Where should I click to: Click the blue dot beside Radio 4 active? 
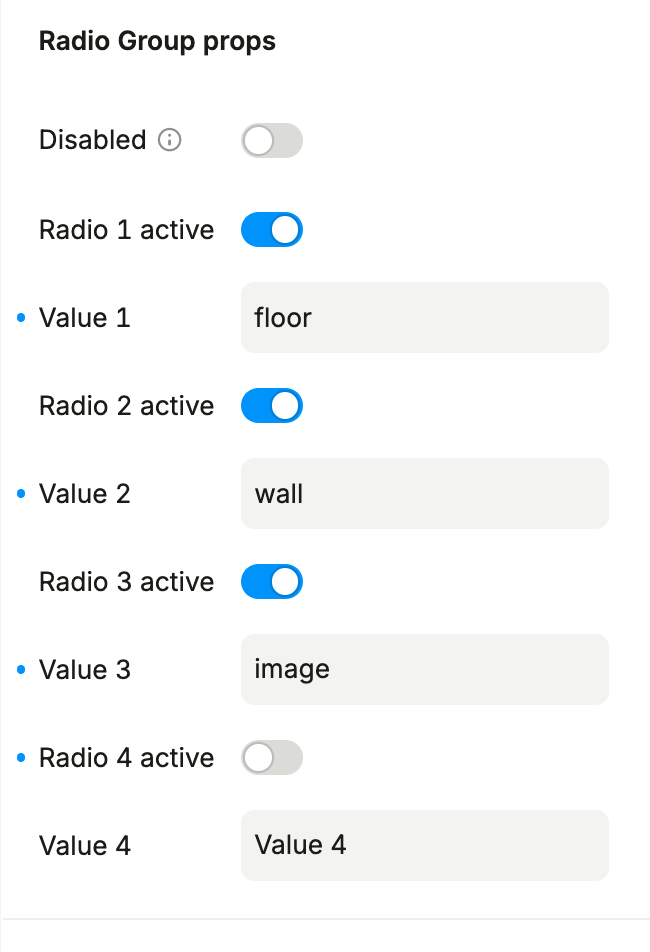point(22,758)
